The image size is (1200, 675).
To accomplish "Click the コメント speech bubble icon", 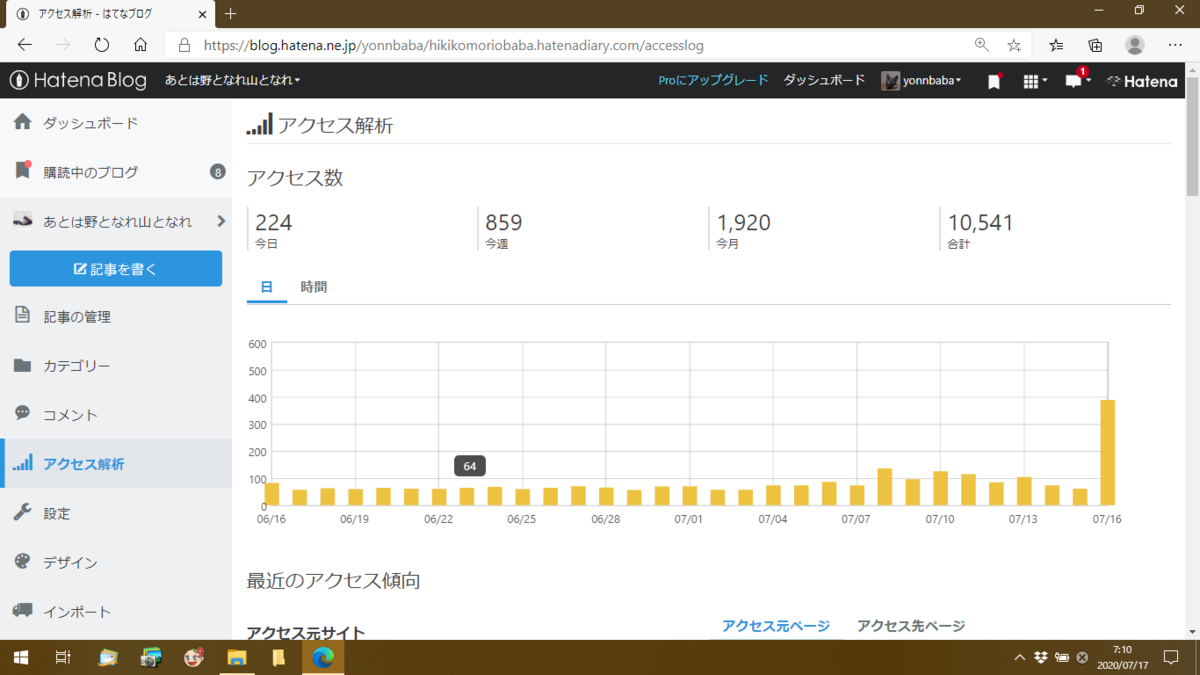I will click(23, 413).
